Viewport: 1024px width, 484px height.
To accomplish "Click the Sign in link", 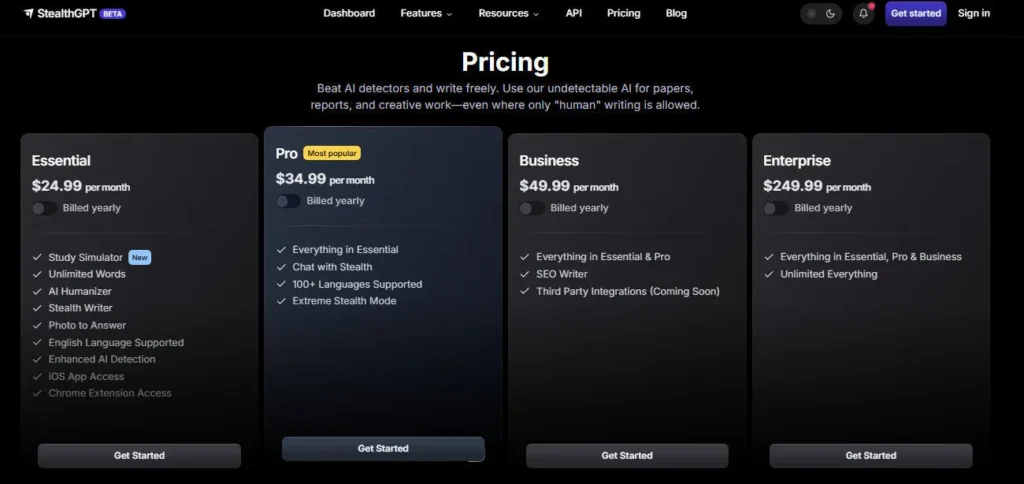I will click(973, 14).
